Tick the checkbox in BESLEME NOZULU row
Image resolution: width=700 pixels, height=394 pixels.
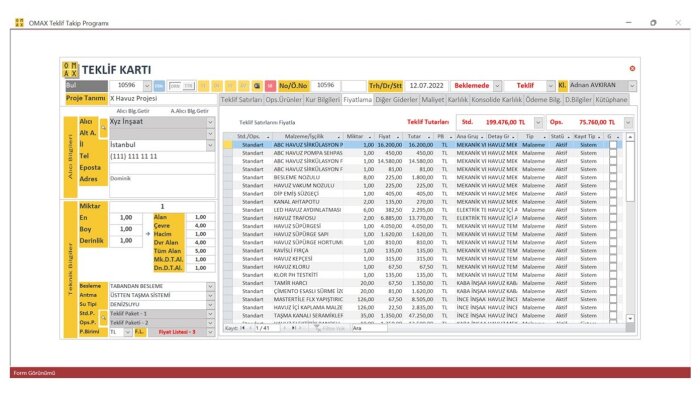(613, 177)
